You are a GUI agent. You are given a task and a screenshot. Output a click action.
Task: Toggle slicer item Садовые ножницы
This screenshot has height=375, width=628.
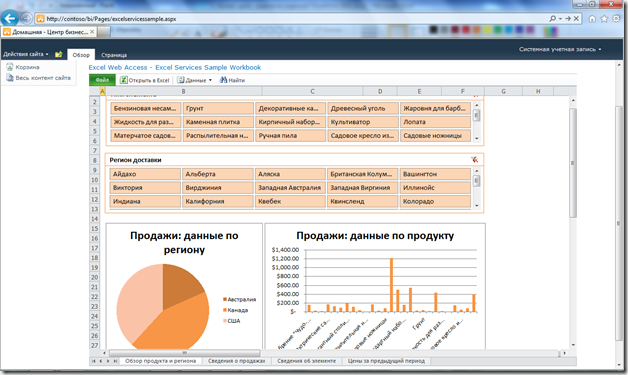coord(435,136)
